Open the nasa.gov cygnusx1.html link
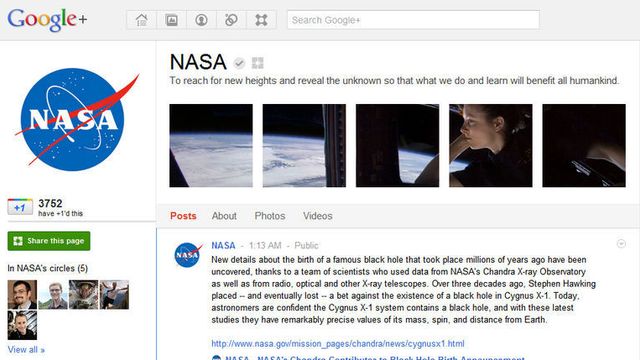This screenshot has height=360, width=640. pyautogui.click(x=338, y=344)
